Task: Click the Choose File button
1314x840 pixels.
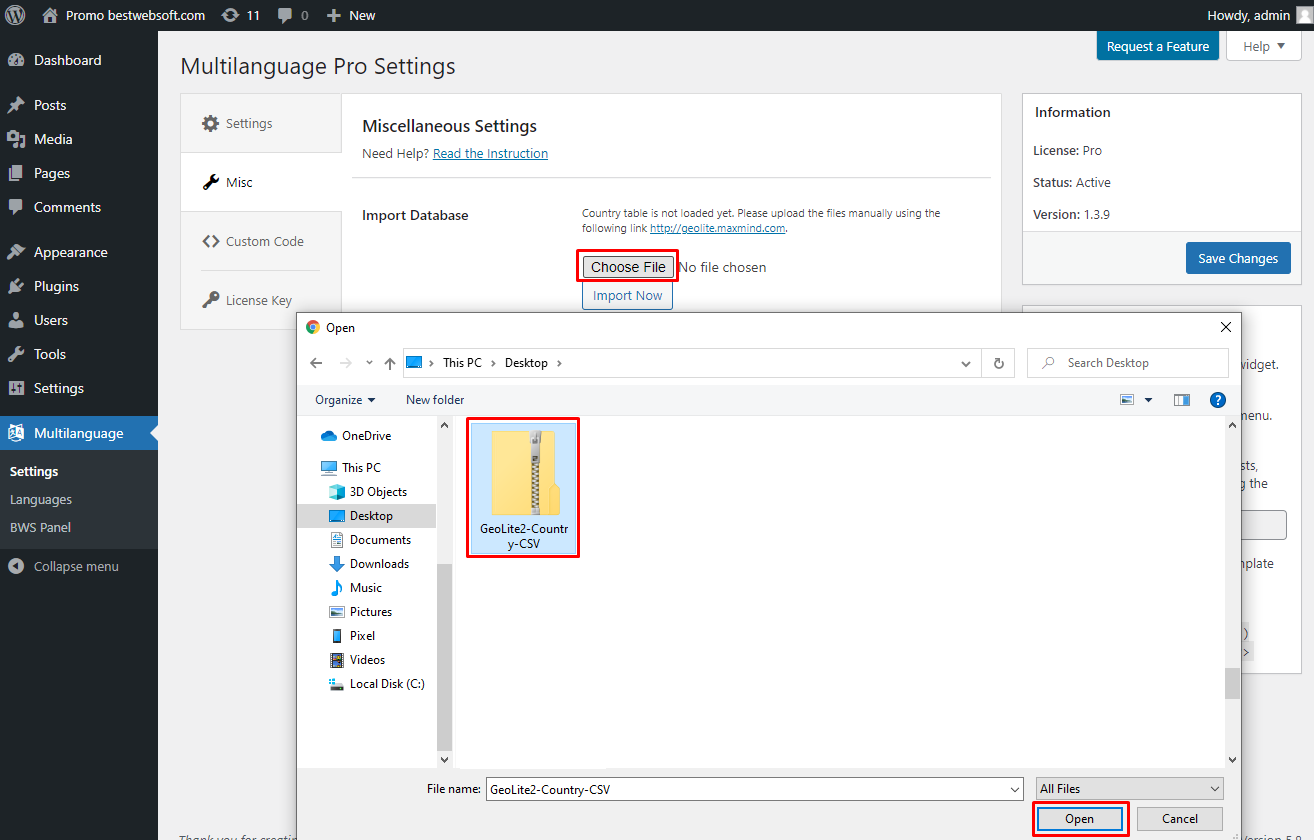Action: (x=628, y=267)
